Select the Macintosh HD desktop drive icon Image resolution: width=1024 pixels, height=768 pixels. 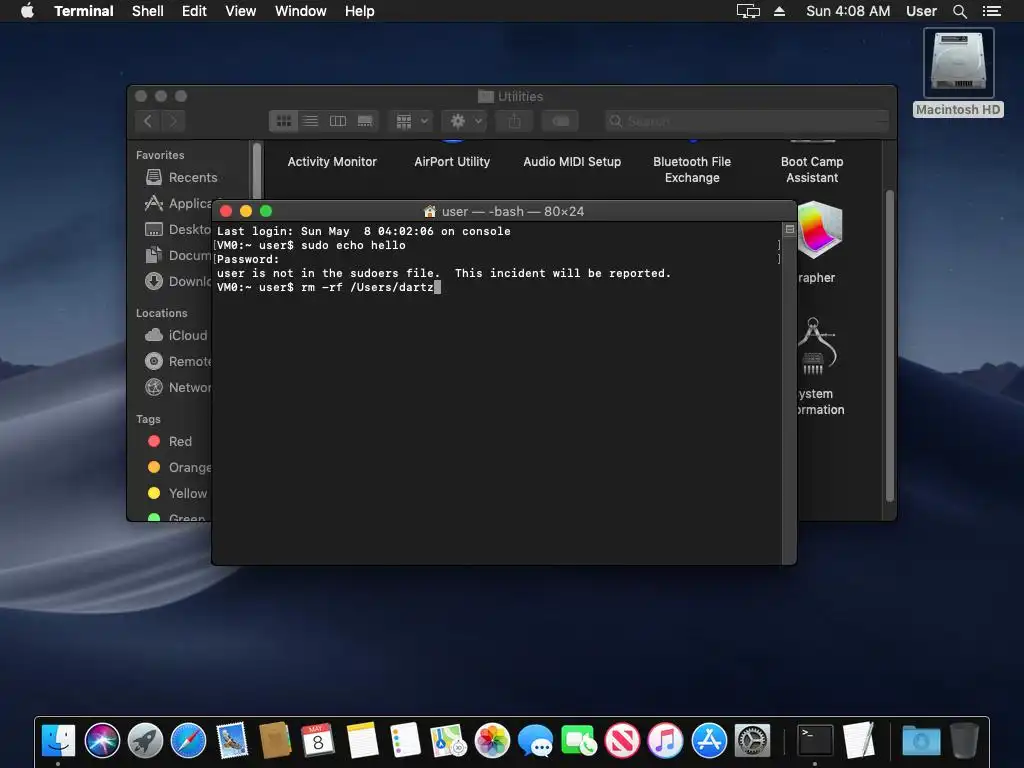click(958, 63)
